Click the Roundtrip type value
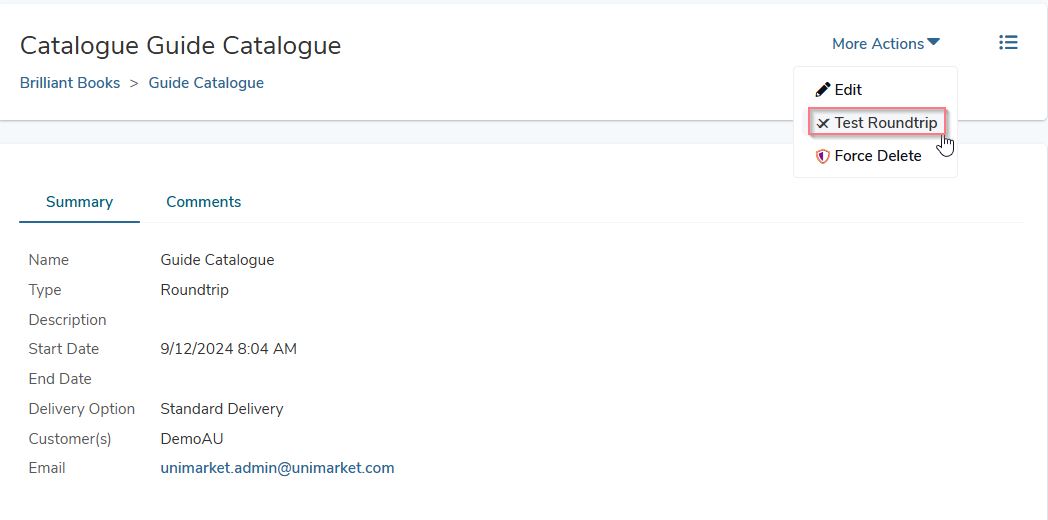Screen dimensions: 1048x520 (194, 290)
